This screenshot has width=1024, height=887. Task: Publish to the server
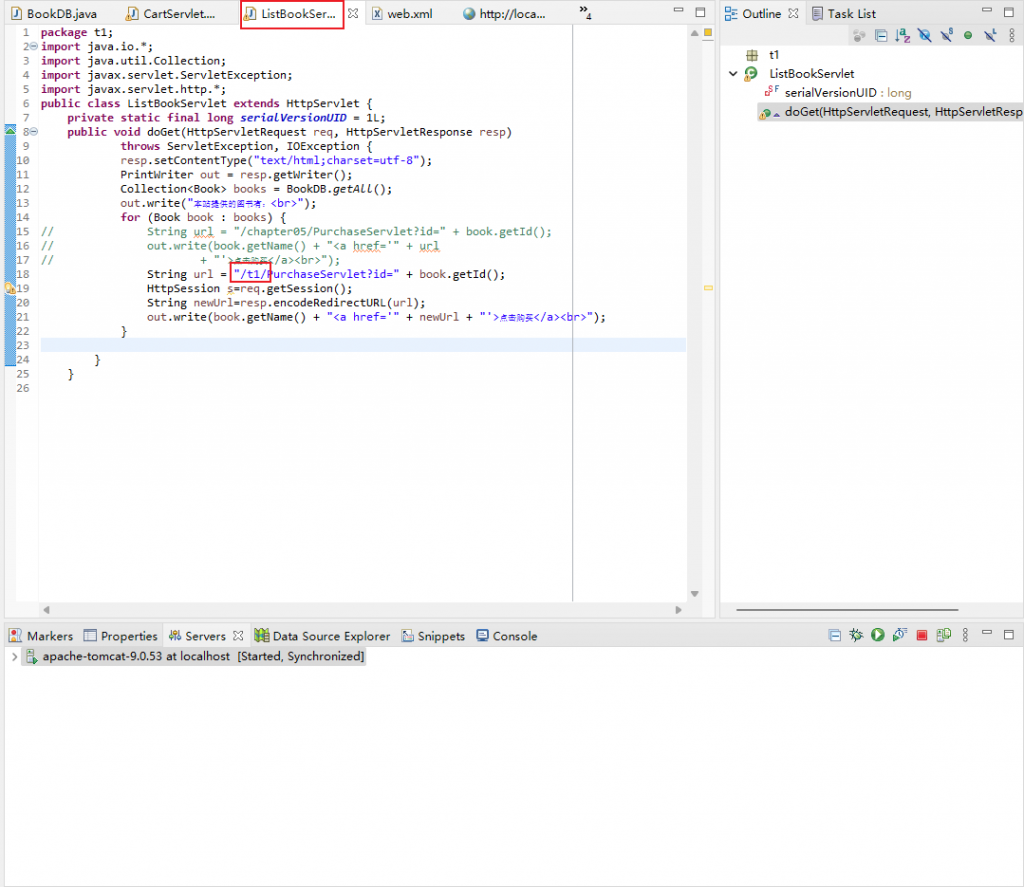(x=944, y=636)
